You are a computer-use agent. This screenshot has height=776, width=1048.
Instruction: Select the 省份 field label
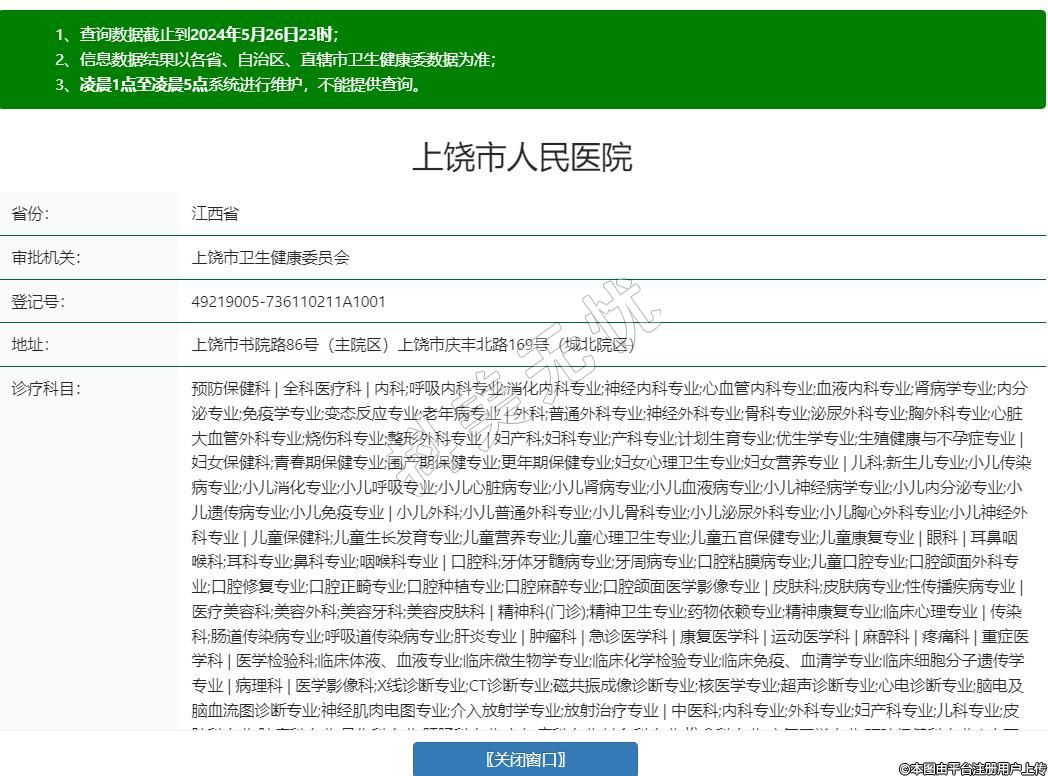click(x=30, y=214)
